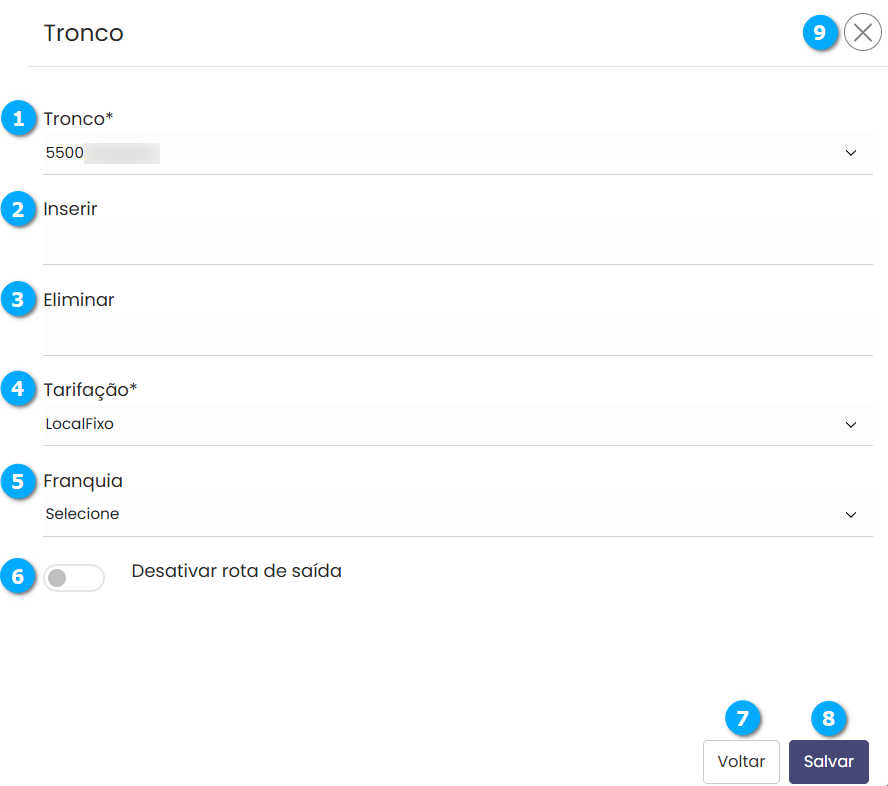Click into the Inserir text field
This screenshot has width=888, height=786.
(x=457, y=243)
